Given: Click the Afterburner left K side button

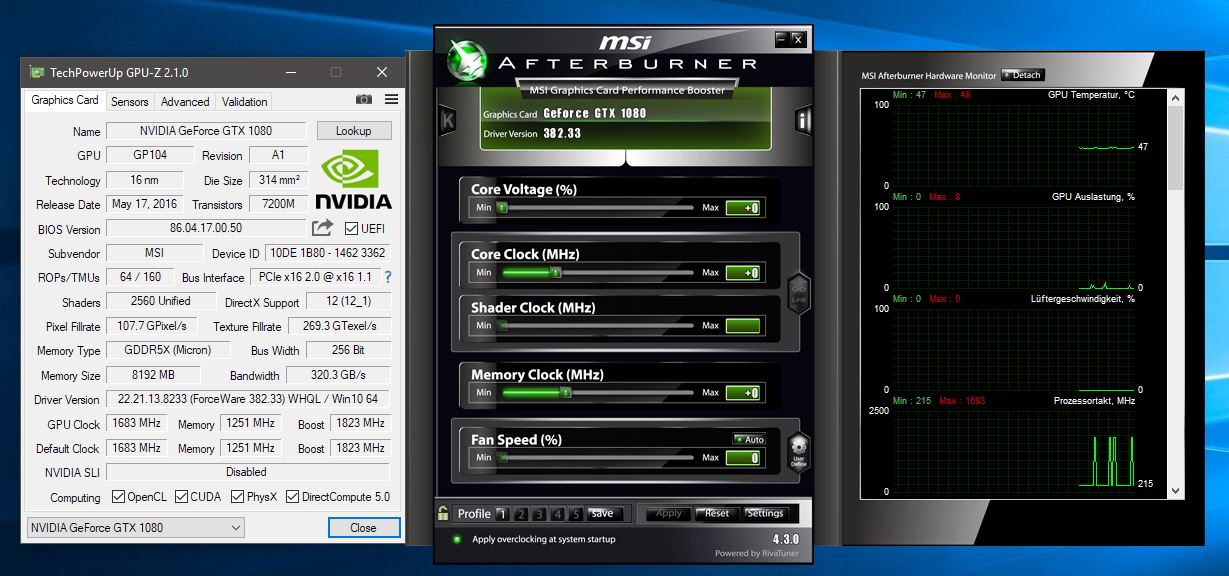Looking at the screenshot, I should (448, 120).
